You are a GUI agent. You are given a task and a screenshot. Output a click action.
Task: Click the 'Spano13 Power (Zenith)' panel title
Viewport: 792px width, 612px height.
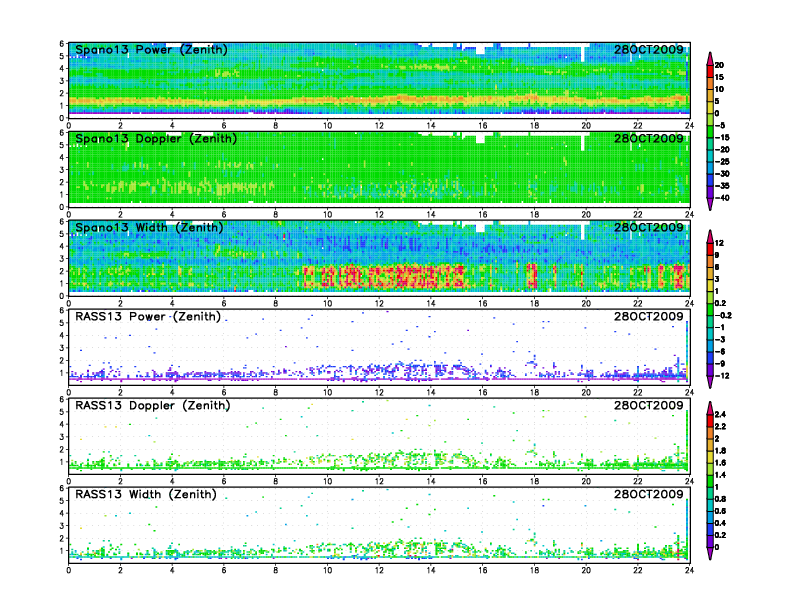[151, 50]
